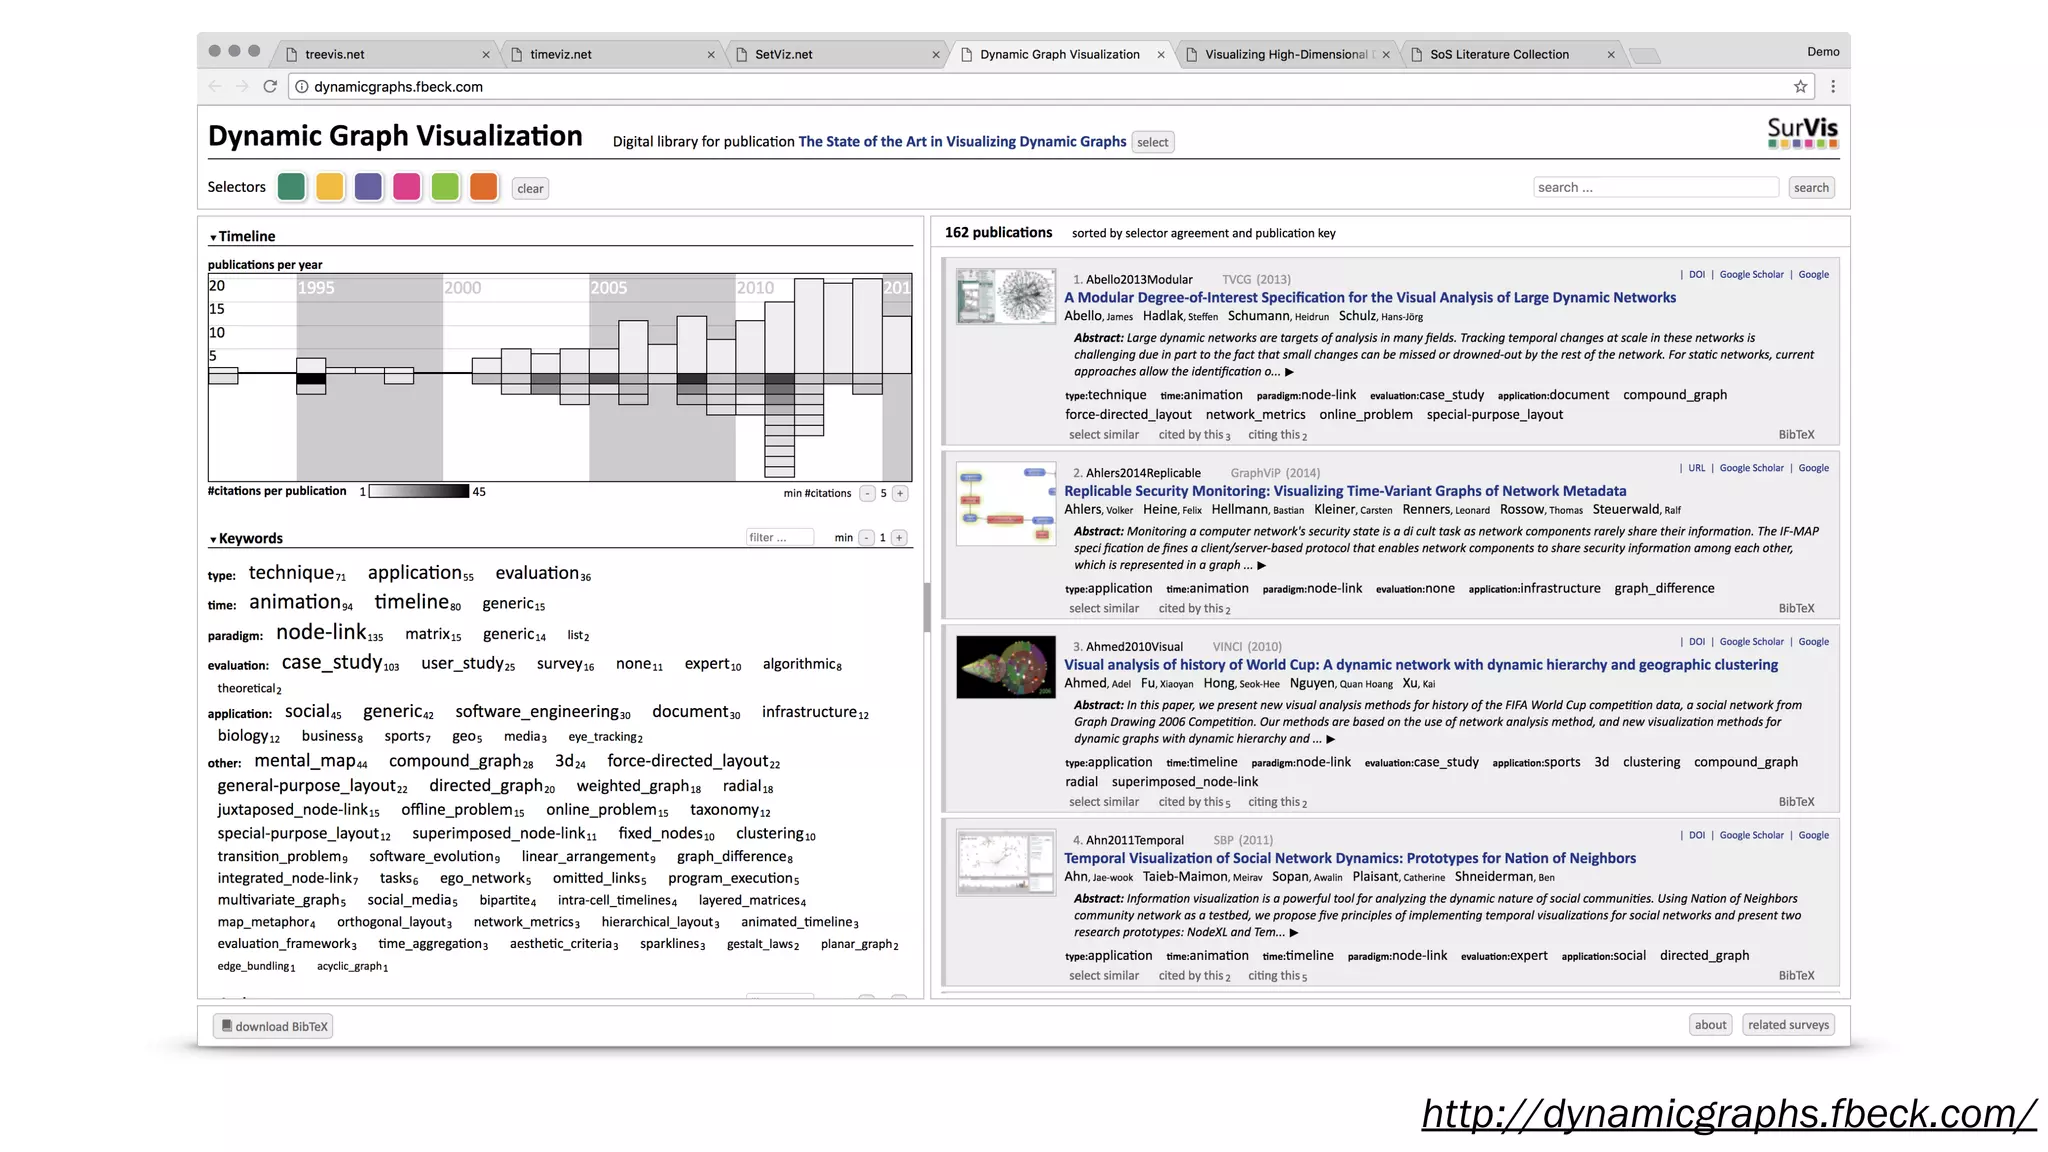Reload the page with browser refresh icon

point(269,87)
